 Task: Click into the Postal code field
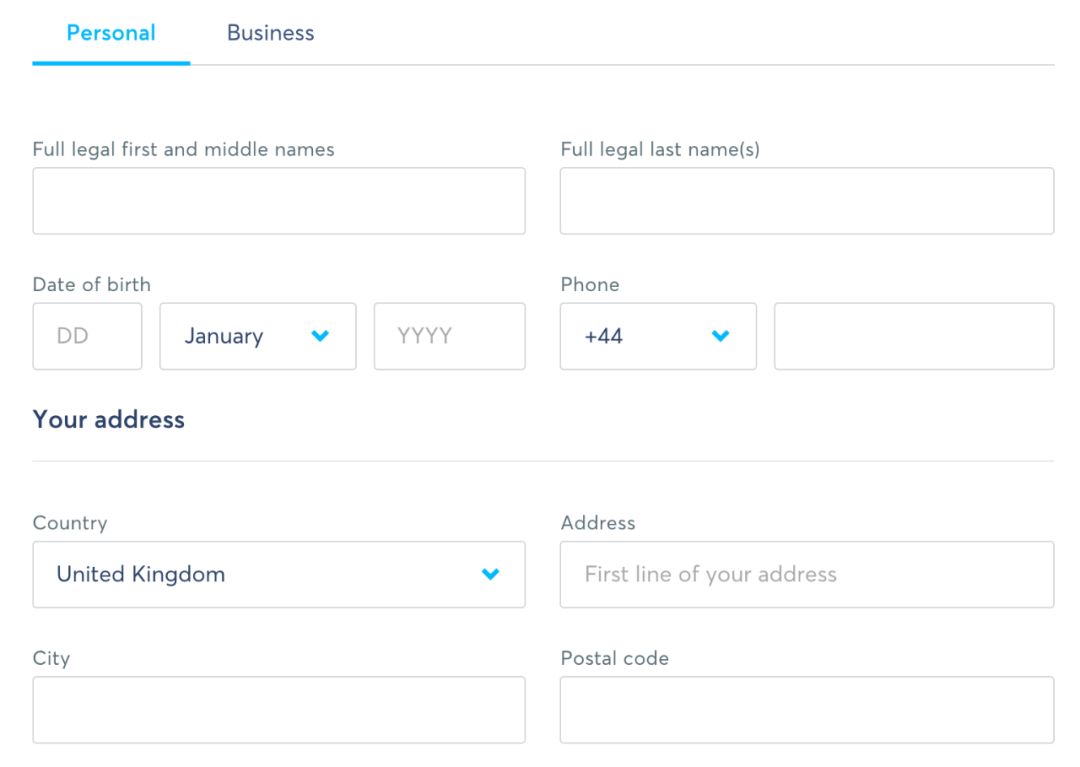(806, 710)
